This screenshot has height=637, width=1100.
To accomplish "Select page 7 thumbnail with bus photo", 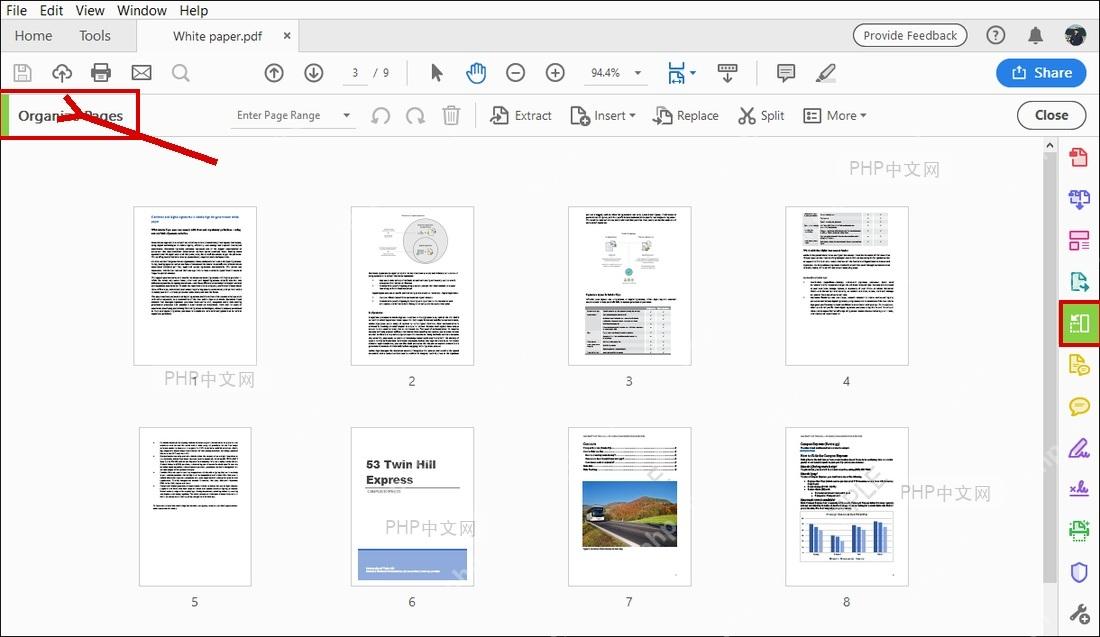I will point(629,507).
